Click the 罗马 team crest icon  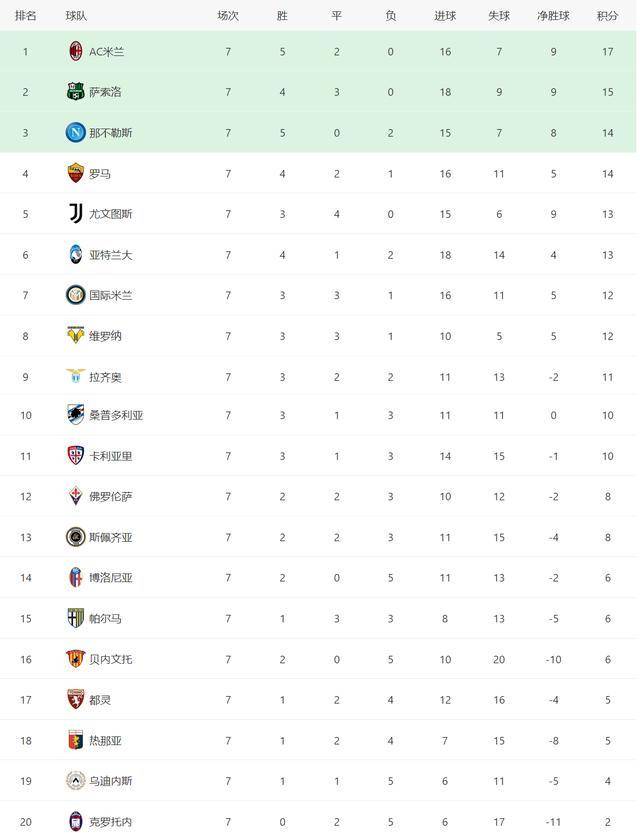pyautogui.click(x=75, y=173)
